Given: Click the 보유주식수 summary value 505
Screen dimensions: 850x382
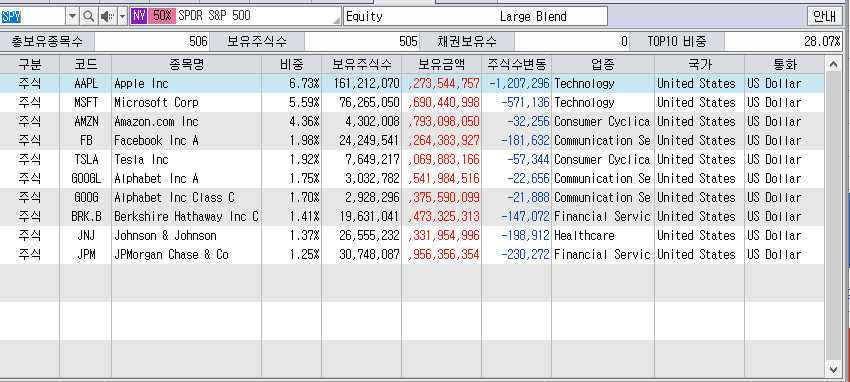Looking at the screenshot, I should click(x=362, y=42).
